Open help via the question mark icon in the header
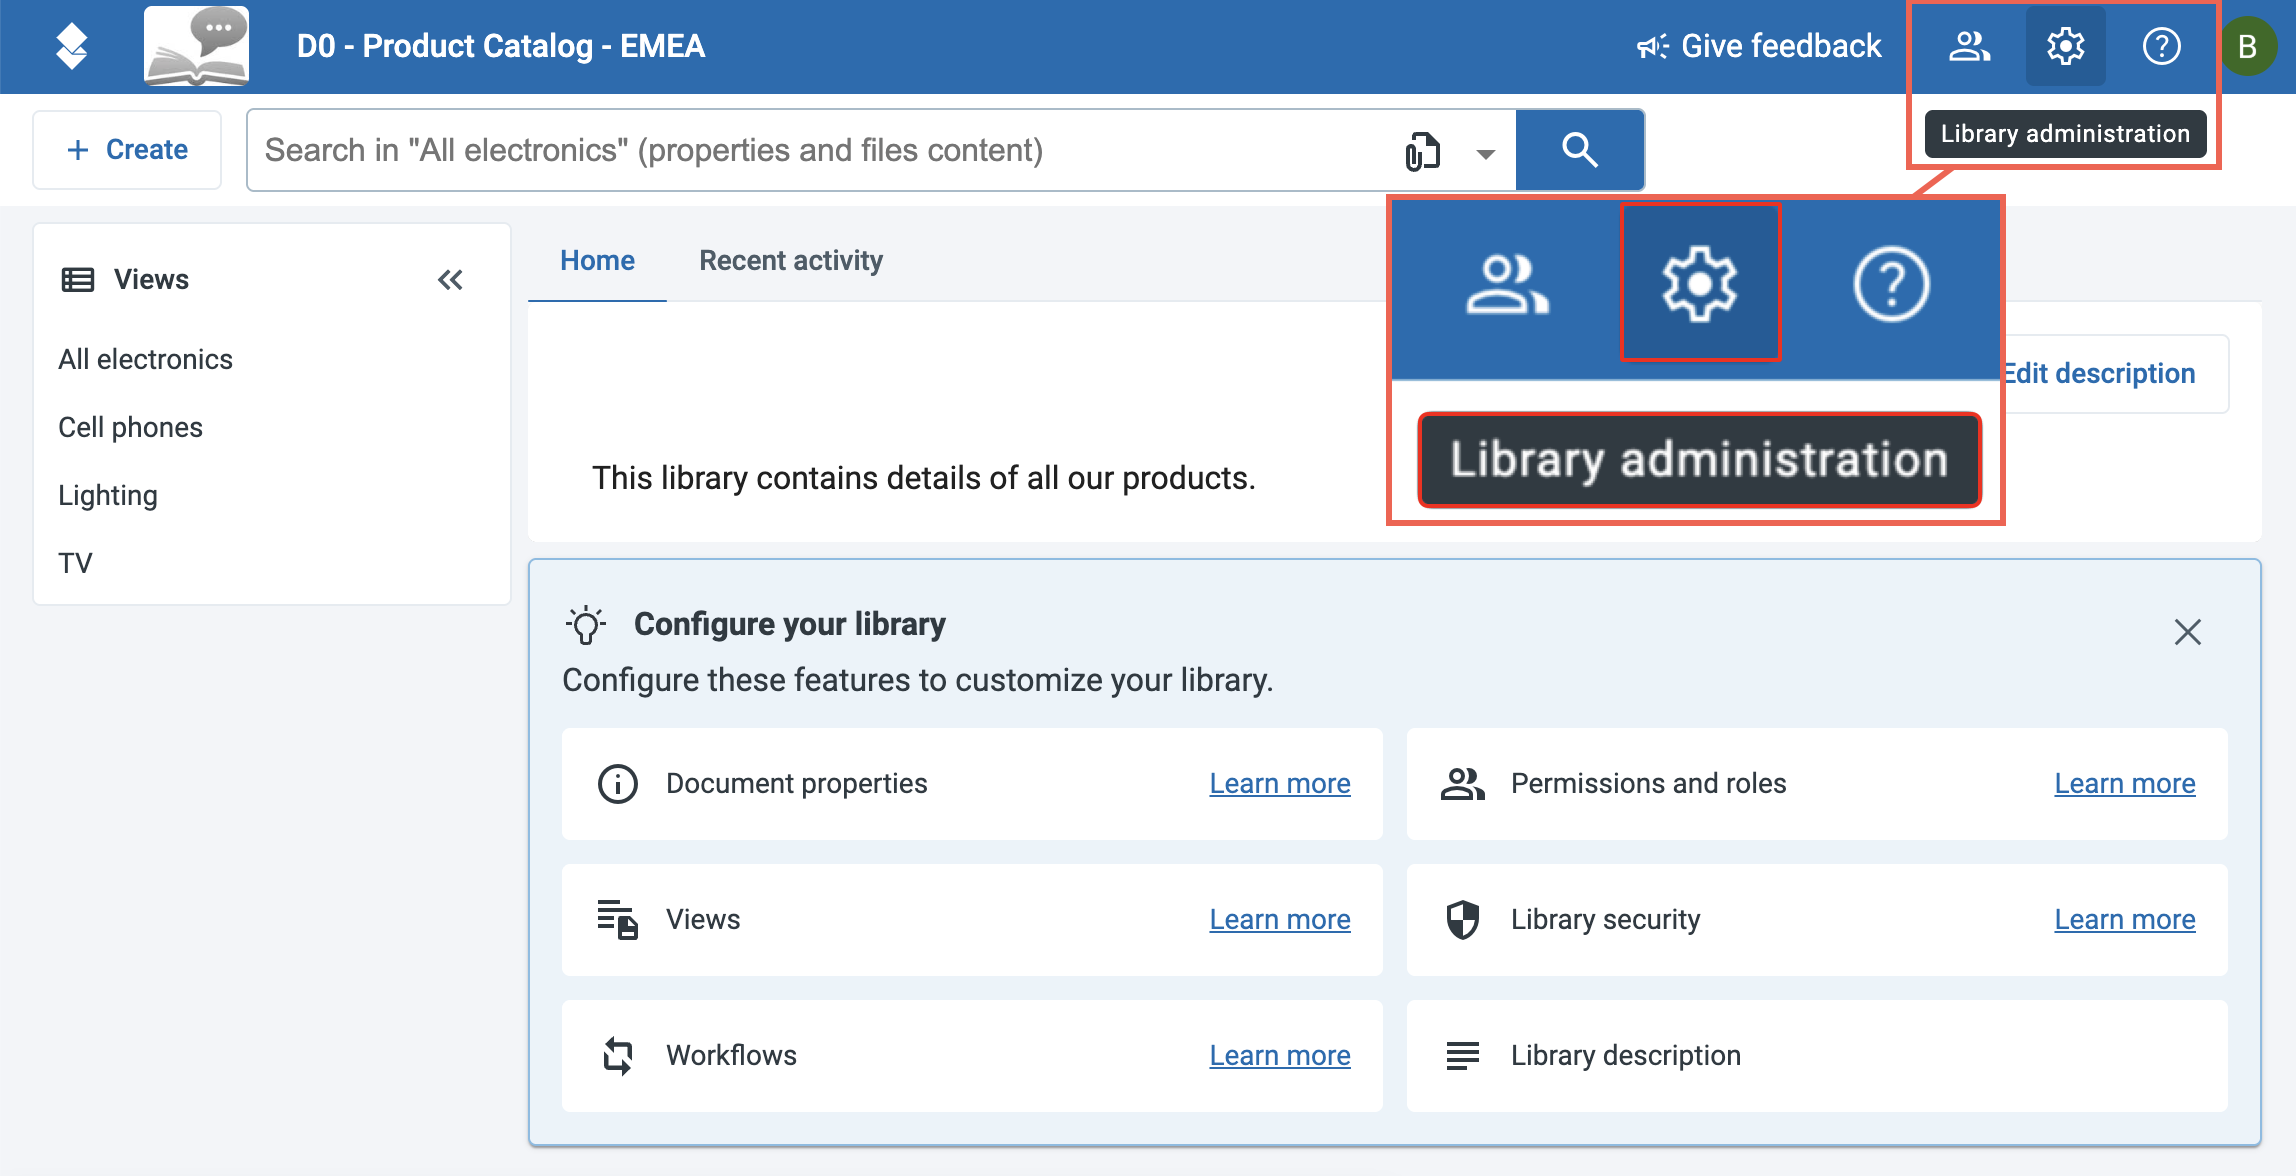Viewport: 2296px width, 1176px height. [x=2161, y=46]
